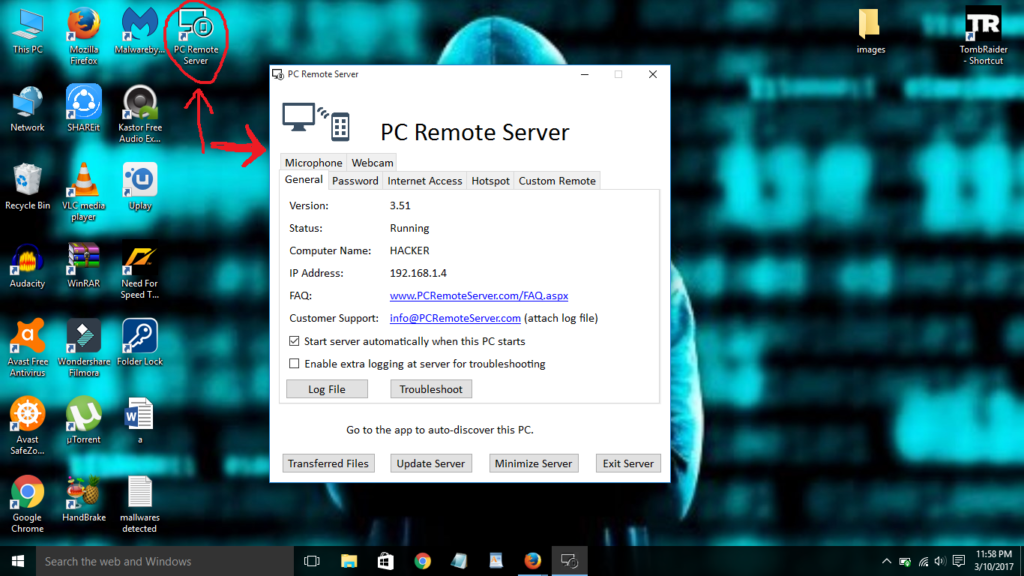Show hidden system tray icons
Viewport: 1024px width, 576px height.
tap(886, 561)
